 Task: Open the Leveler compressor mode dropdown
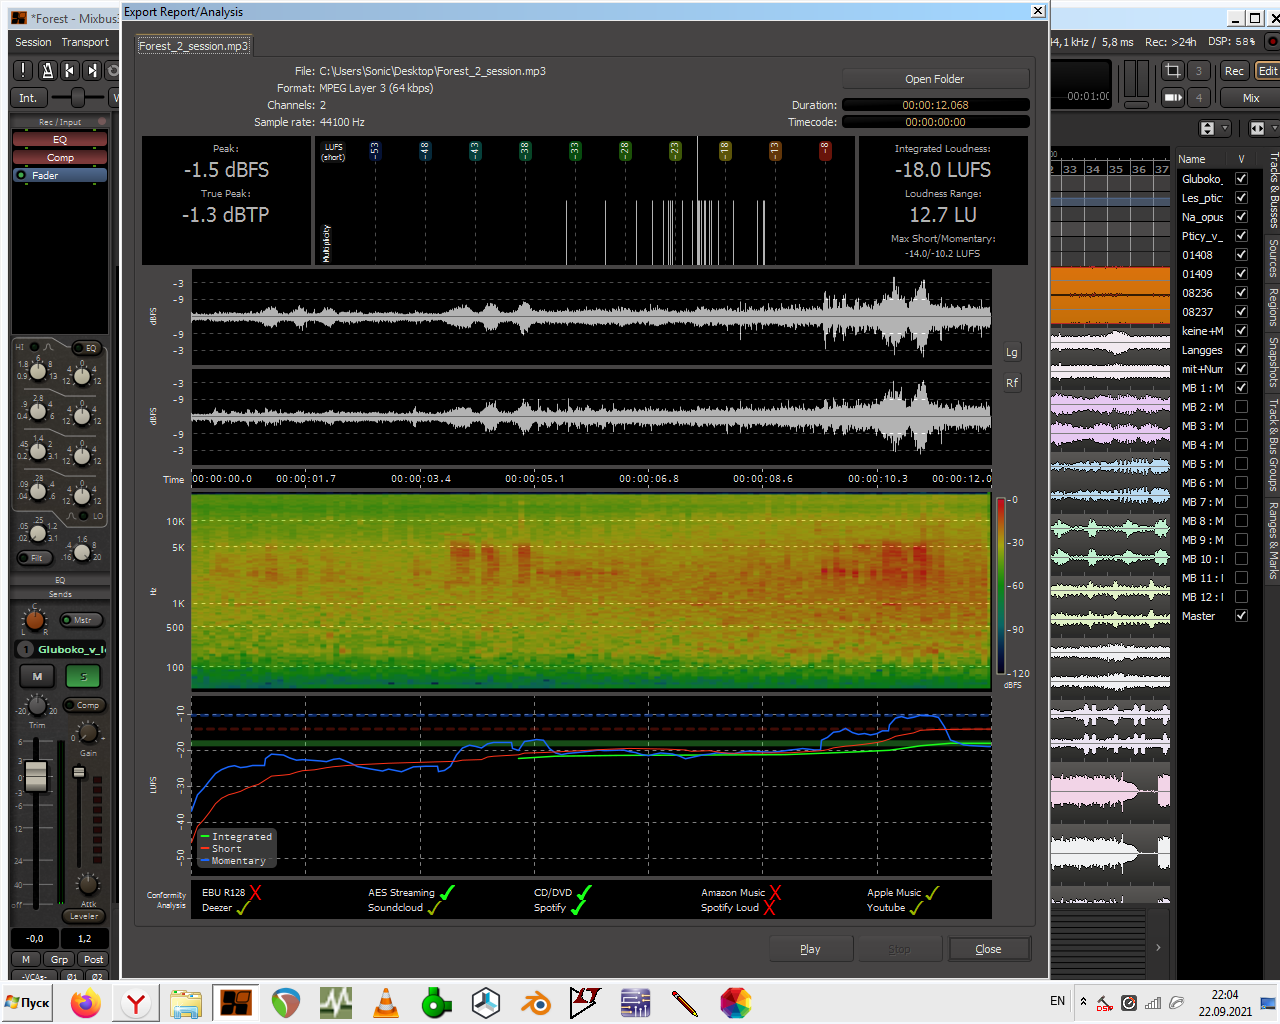[84, 916]
